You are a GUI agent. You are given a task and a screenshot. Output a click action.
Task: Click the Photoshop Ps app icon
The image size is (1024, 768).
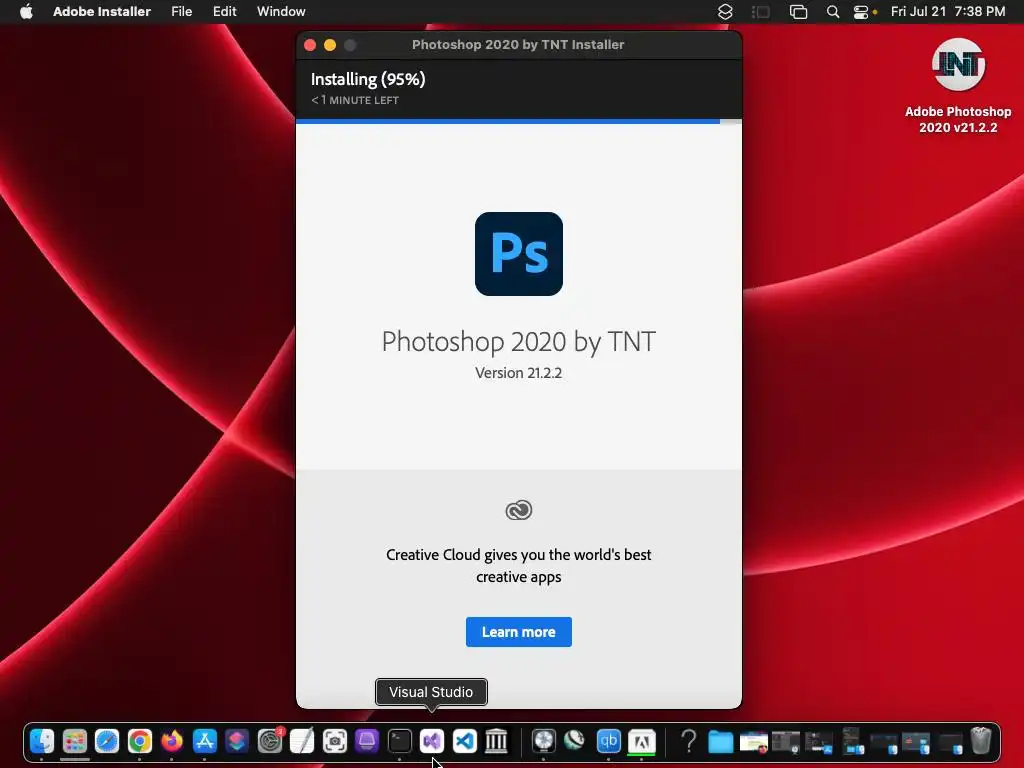519,254
